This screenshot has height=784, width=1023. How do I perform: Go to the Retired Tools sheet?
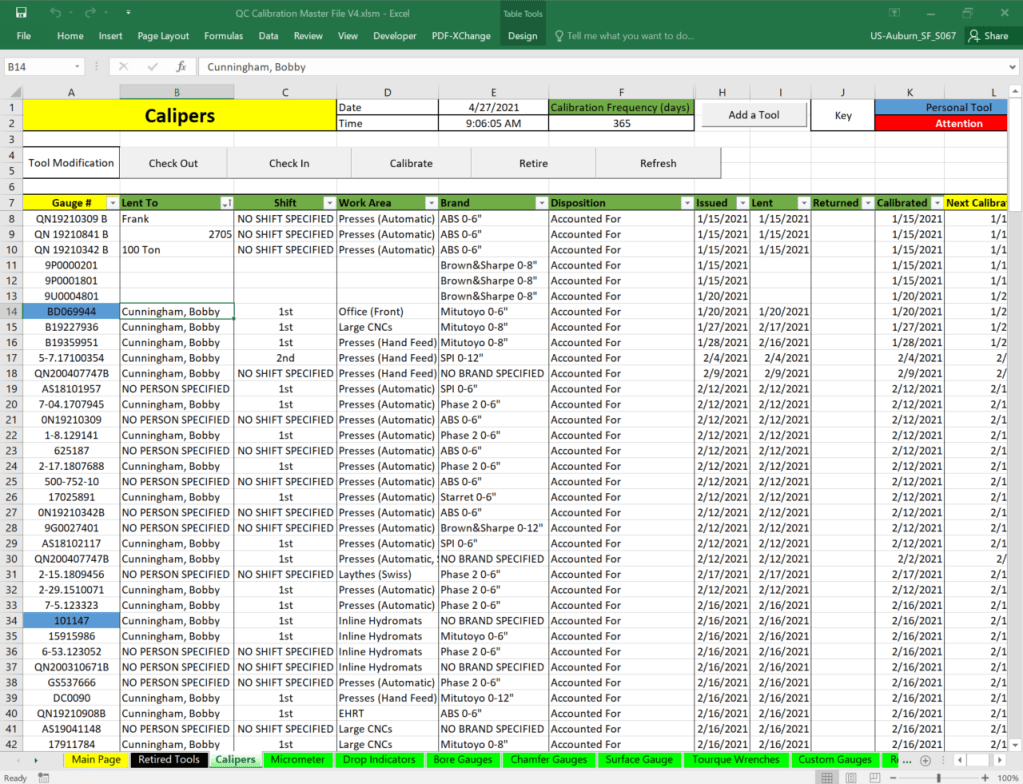pyautogui.click(x=168, y=760)
